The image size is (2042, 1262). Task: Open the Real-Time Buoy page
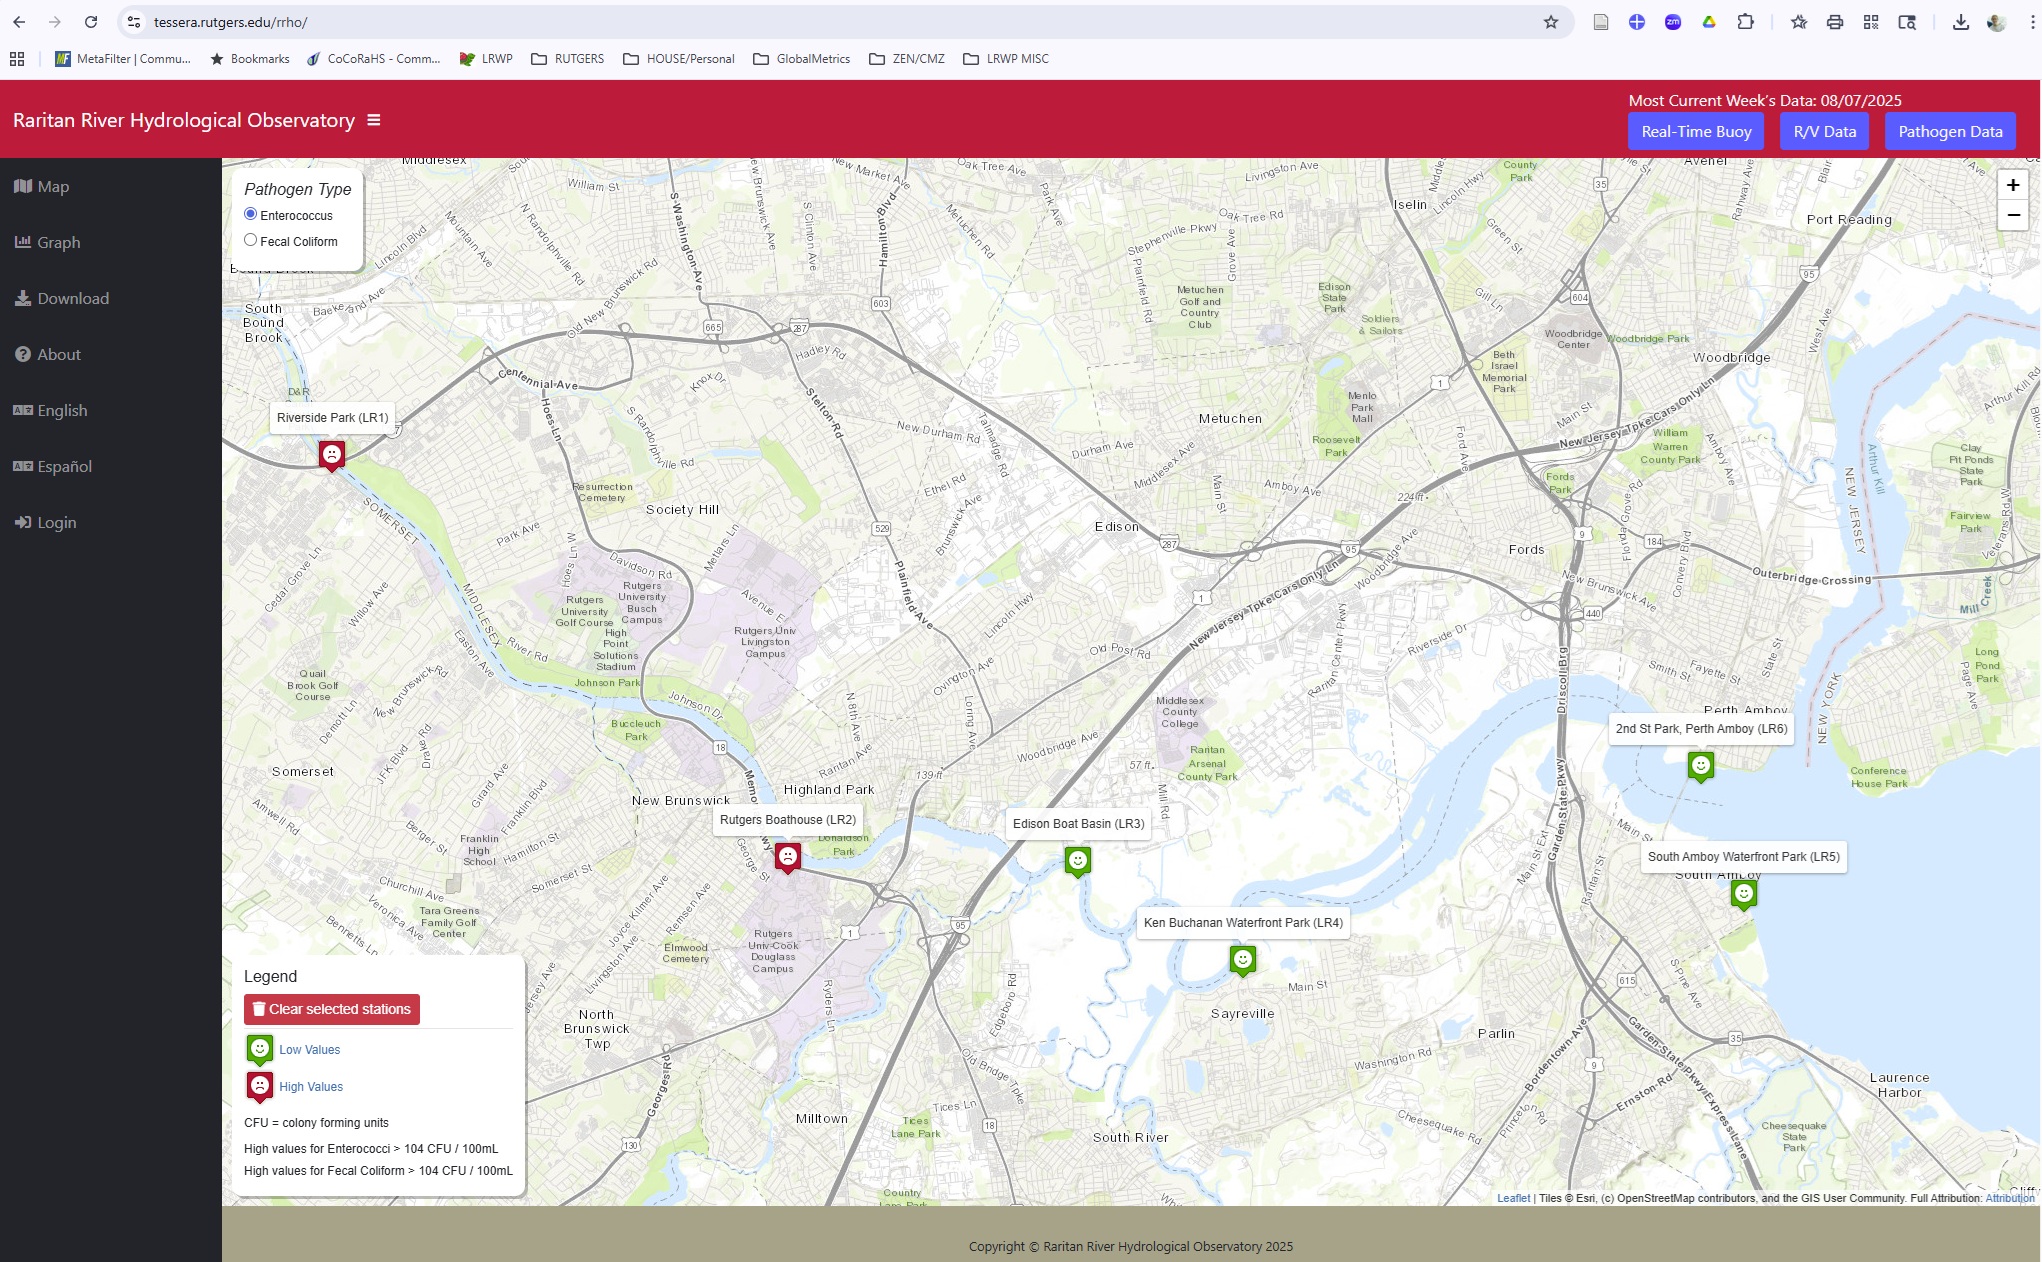pos(1695,132)
